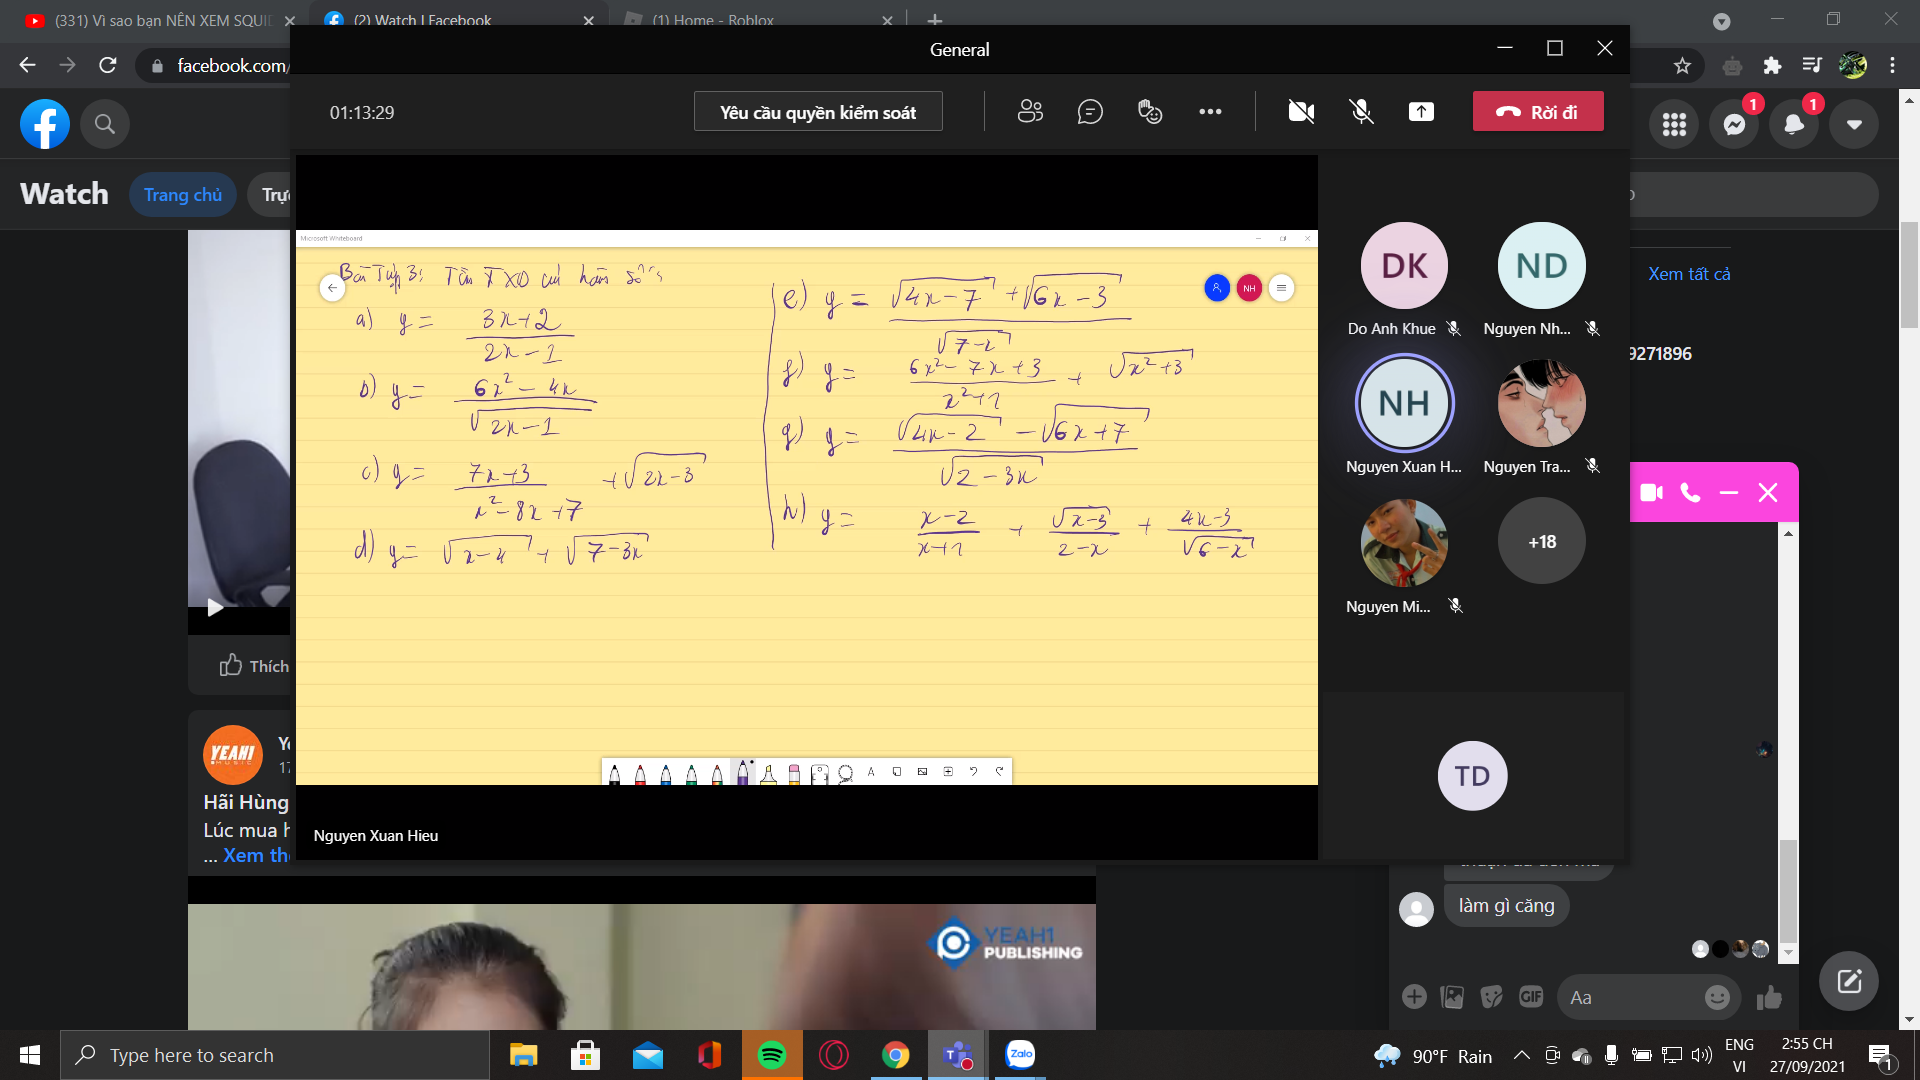Attach a photo in chat
This screenshot has height=1080, width=1920.
tap(1452, 996)
